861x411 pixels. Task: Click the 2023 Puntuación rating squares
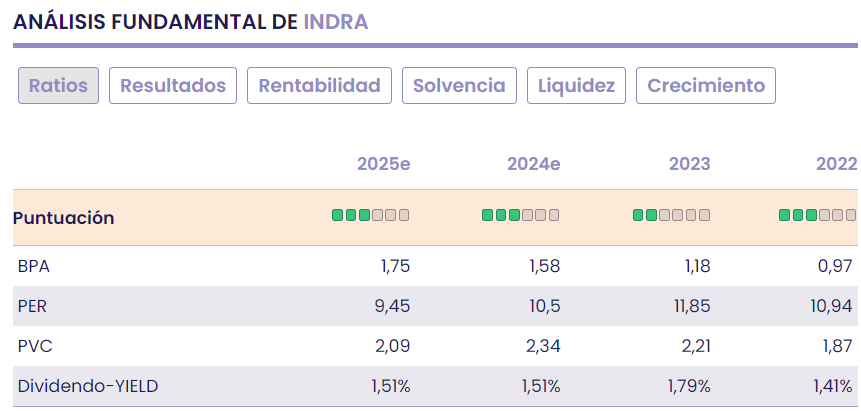click(x=671, y=215)
